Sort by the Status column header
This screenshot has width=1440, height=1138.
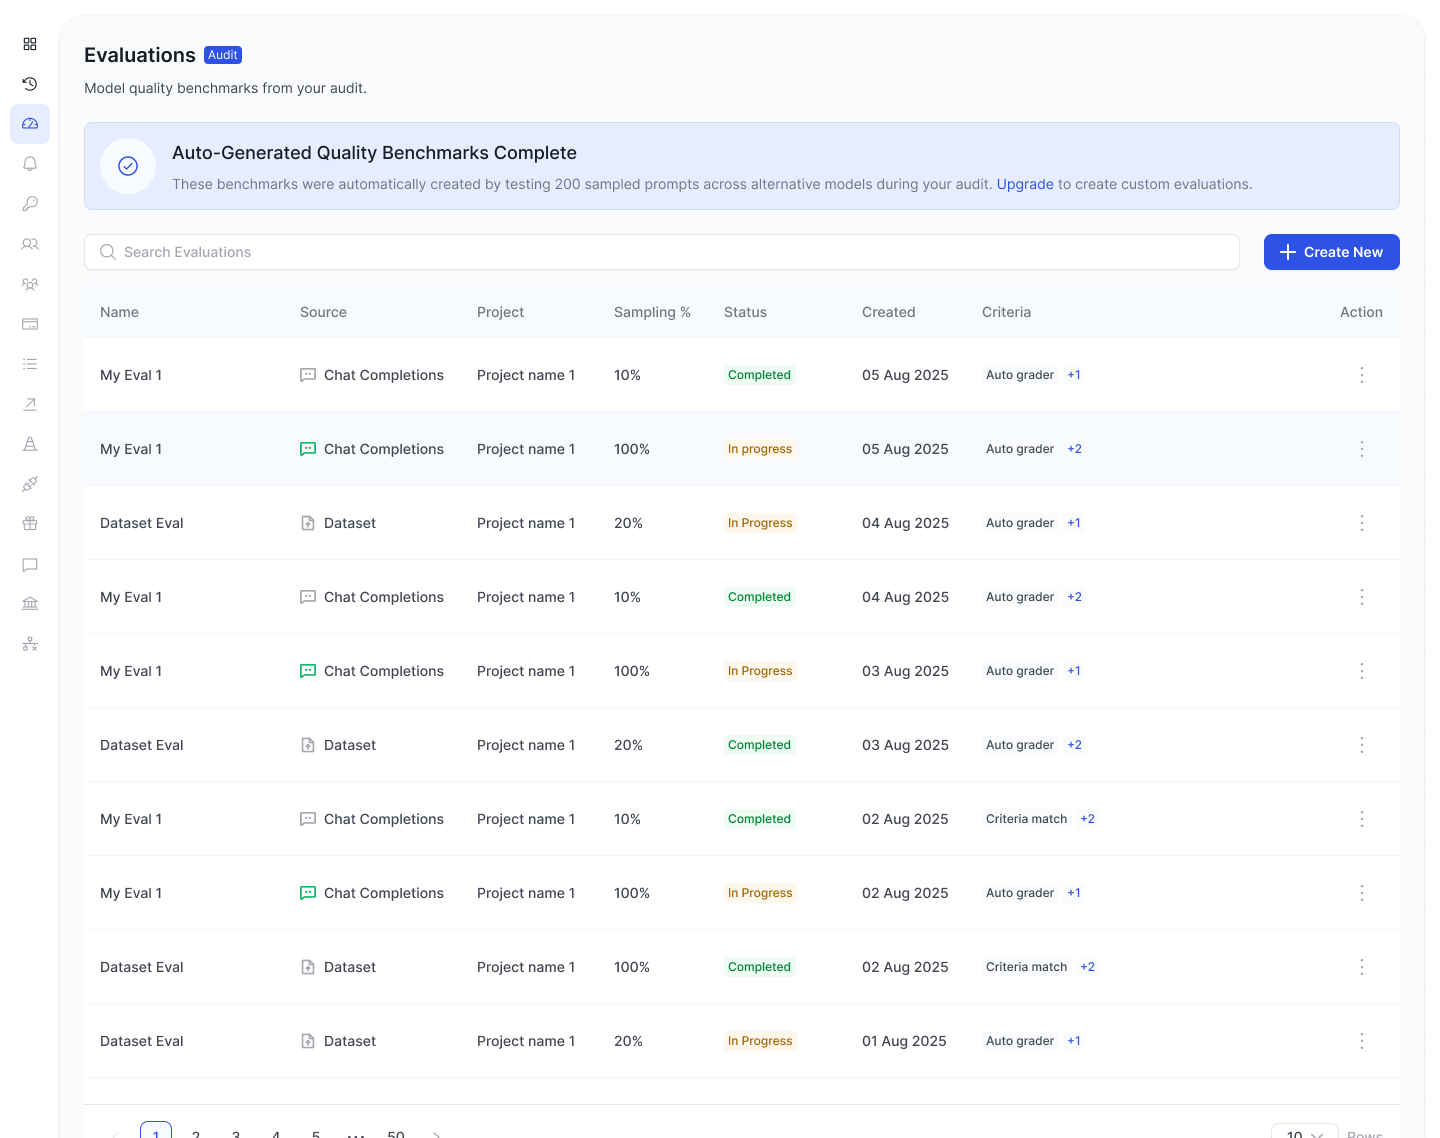click(x=745, y=312)
